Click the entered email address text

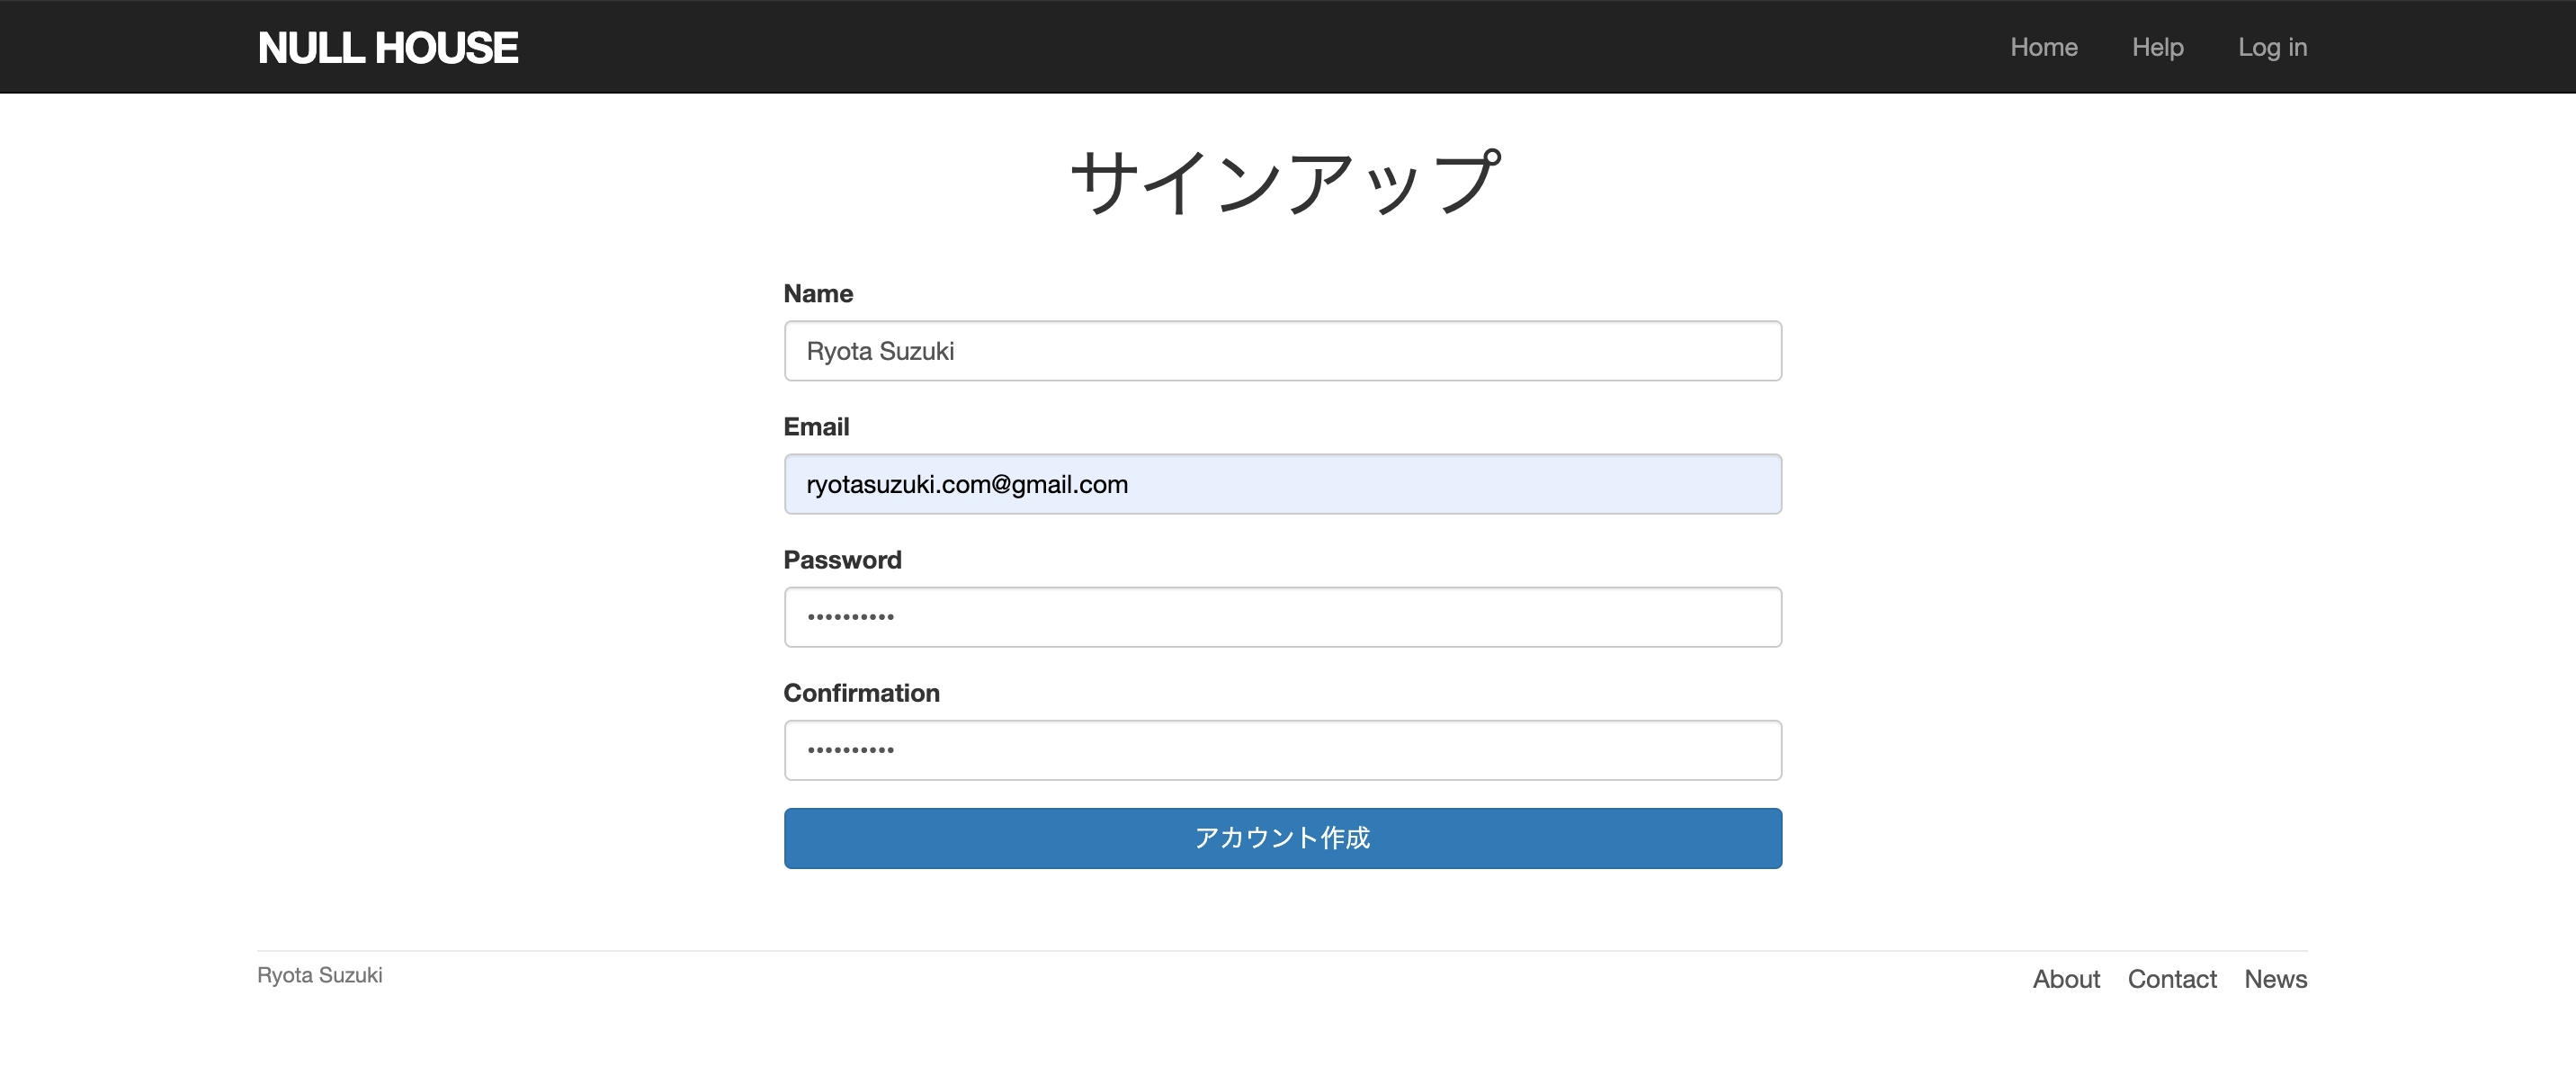965,484
